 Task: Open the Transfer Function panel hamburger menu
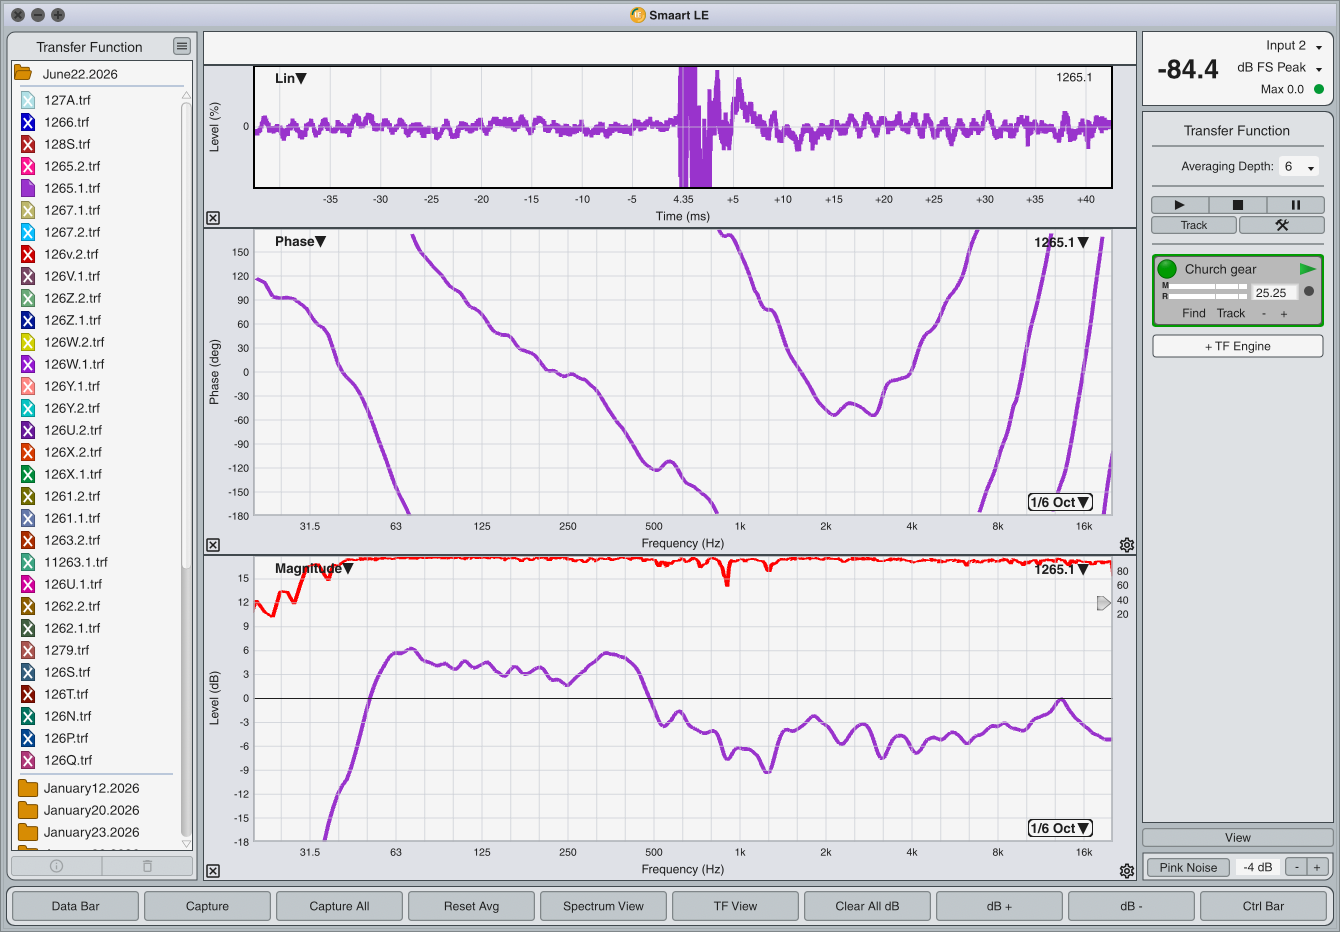pyautogui.click(x=181, y=46)
